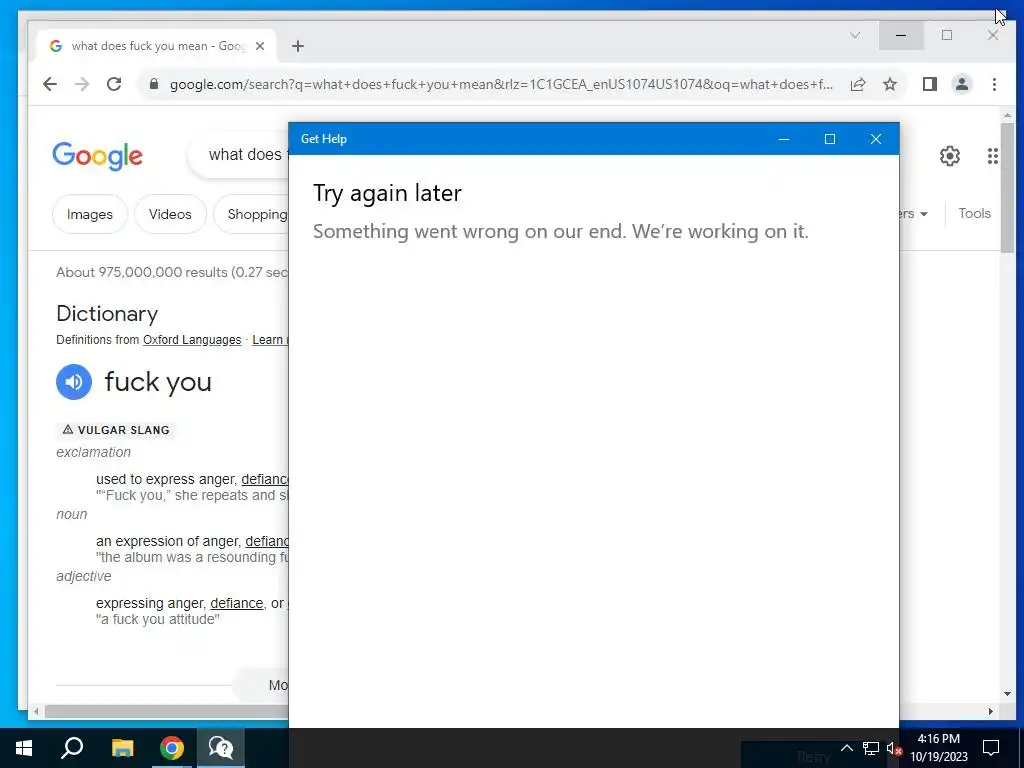This screenshot has width=1024, height=768.
Task: Click Chrome horizontal scrollbar left arrow
Action: [x=37, y=711]
